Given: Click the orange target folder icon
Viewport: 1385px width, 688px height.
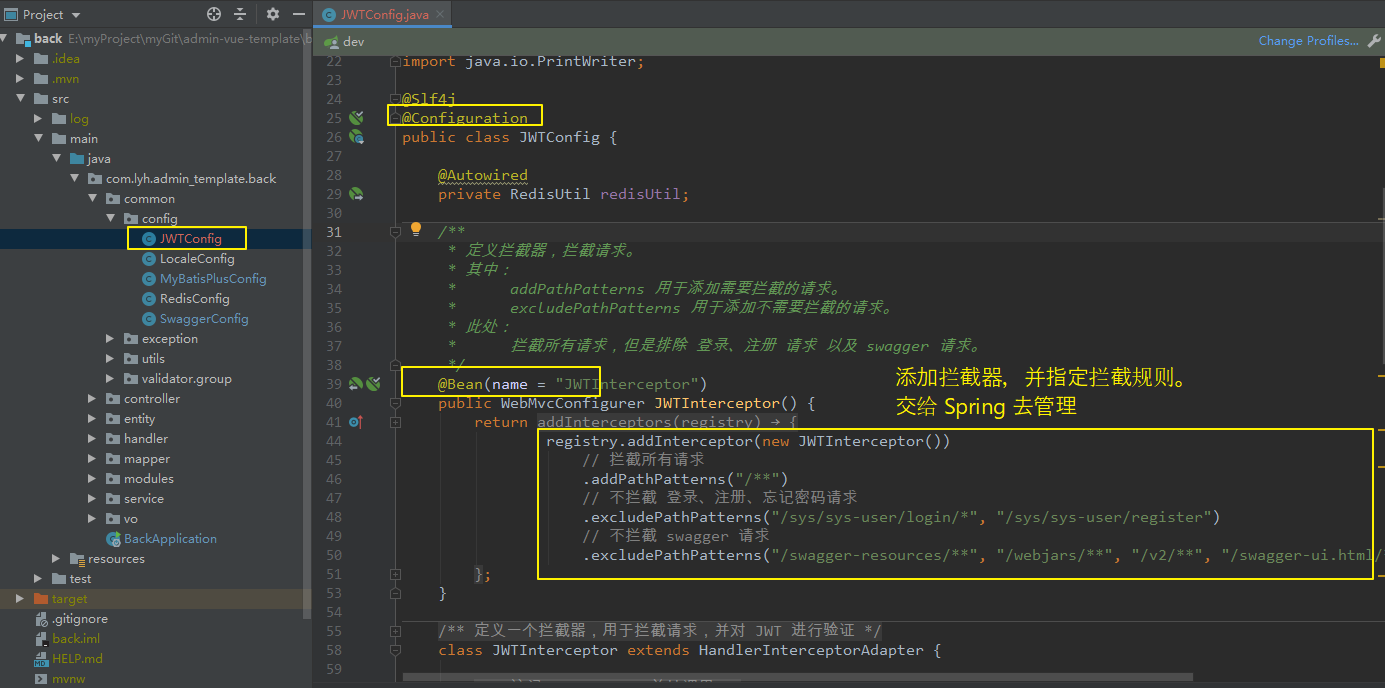Looking at the screenshot, I should 41,599.
